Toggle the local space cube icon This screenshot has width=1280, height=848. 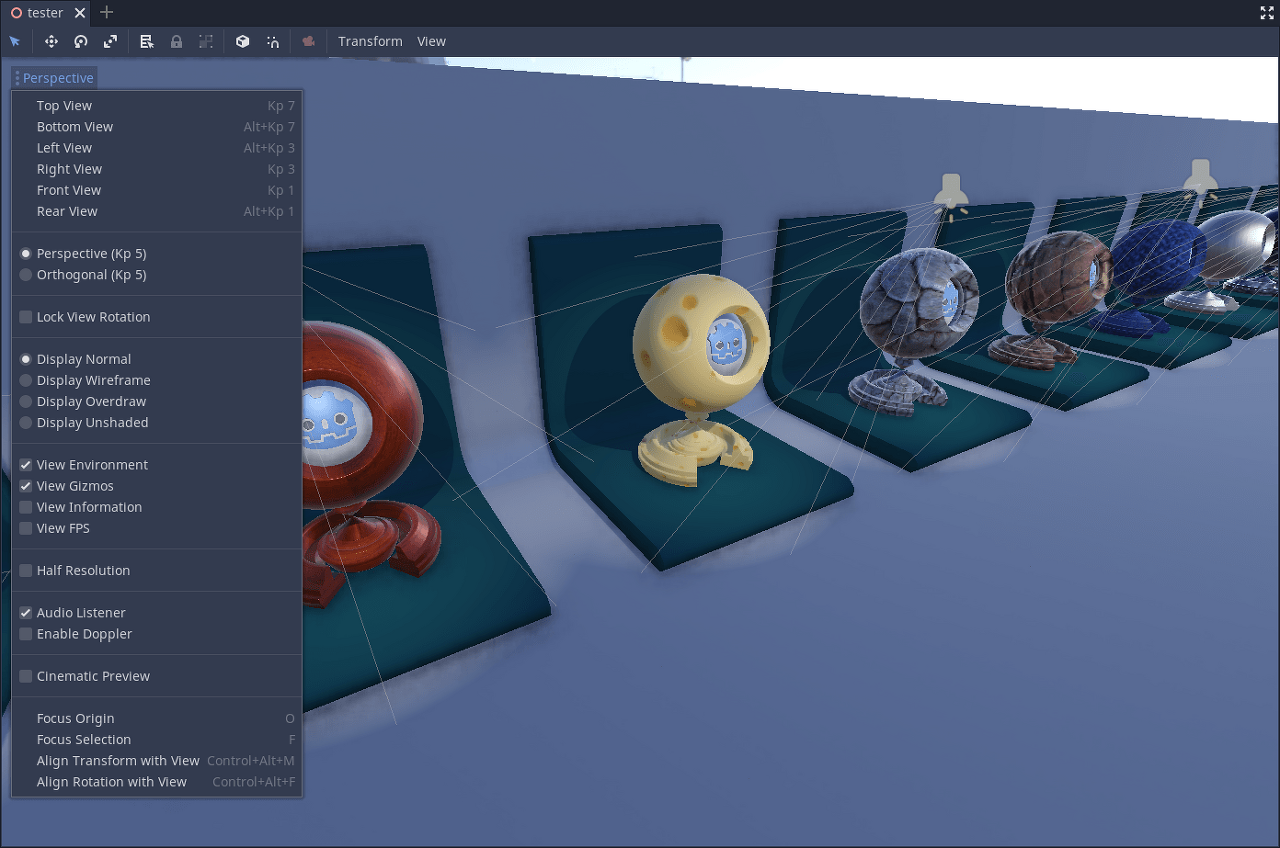243,41
